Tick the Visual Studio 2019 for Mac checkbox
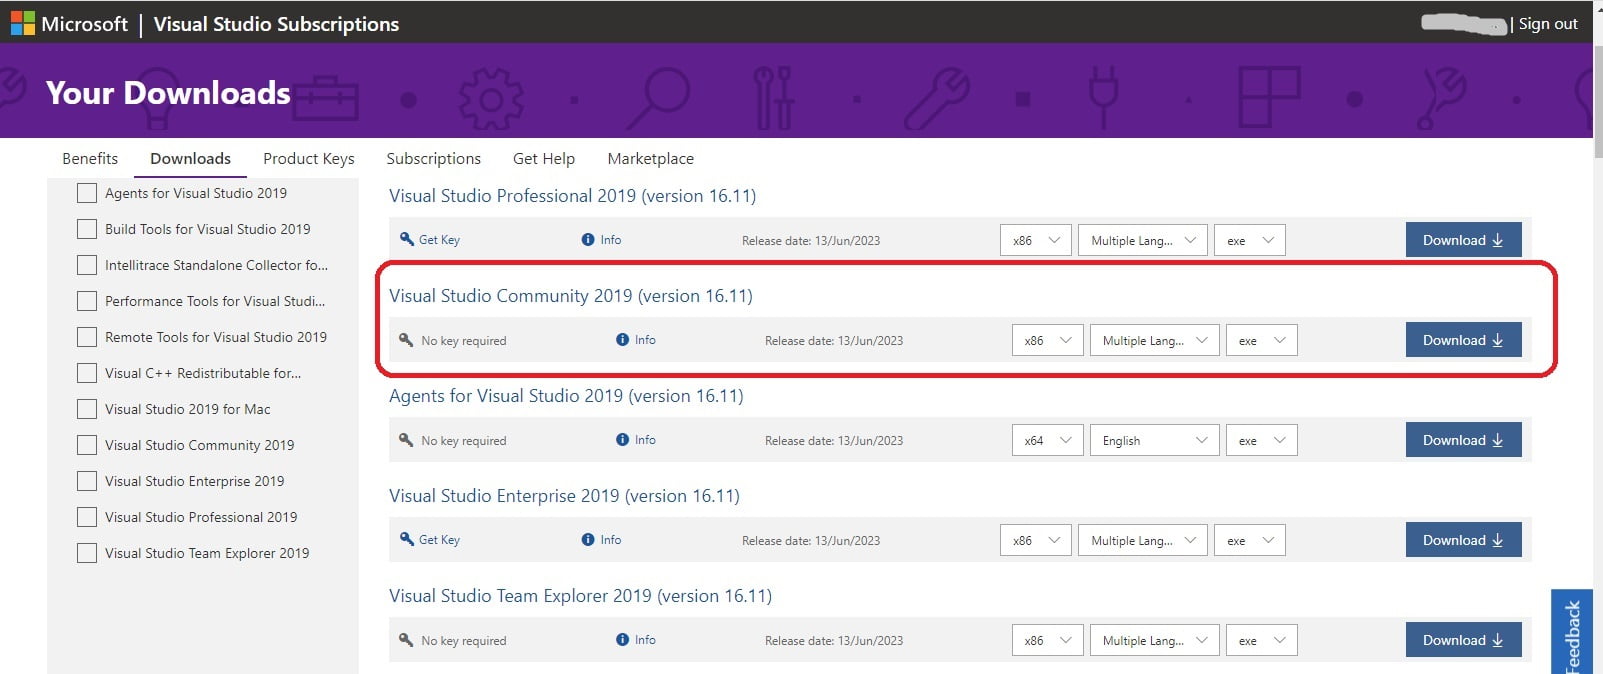Viewport: 1603px width, 674px height. pos(87,409)
